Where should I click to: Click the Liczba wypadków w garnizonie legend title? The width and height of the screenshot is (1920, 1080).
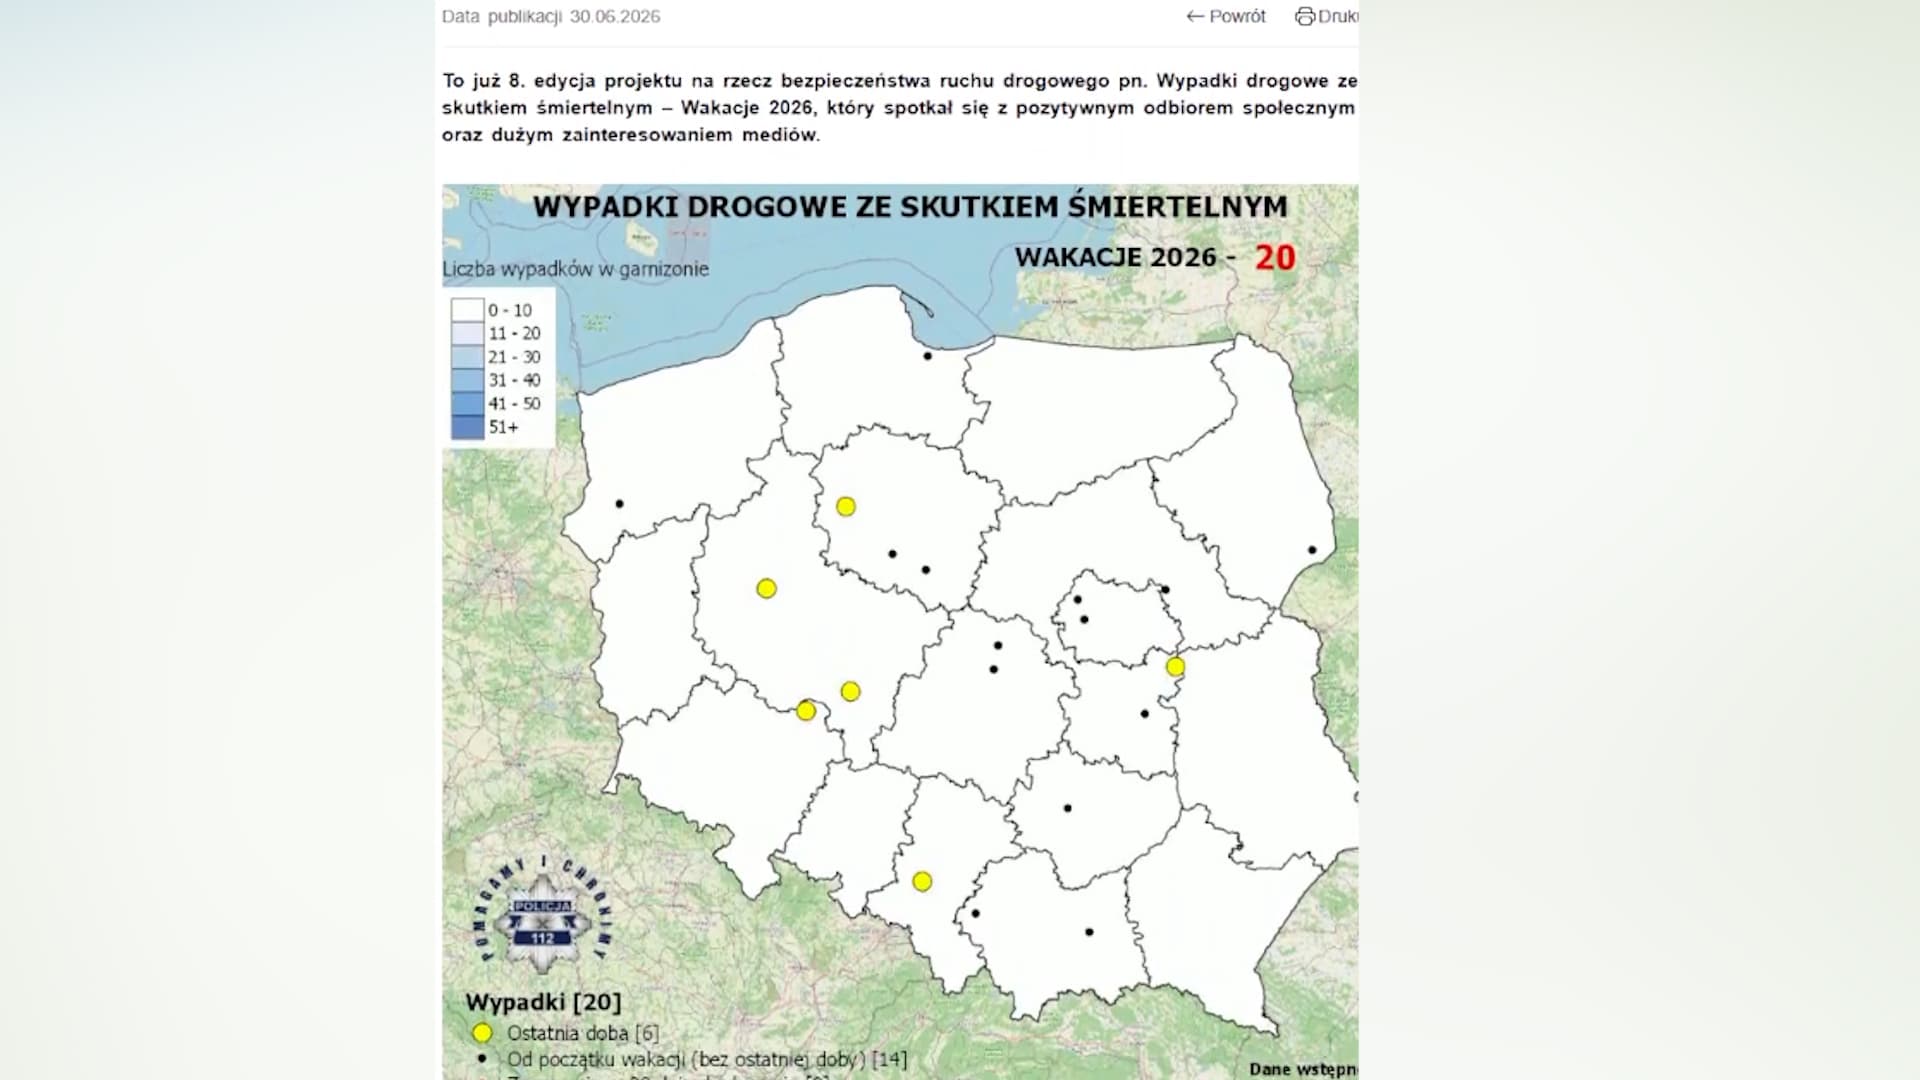coord(575,269)
